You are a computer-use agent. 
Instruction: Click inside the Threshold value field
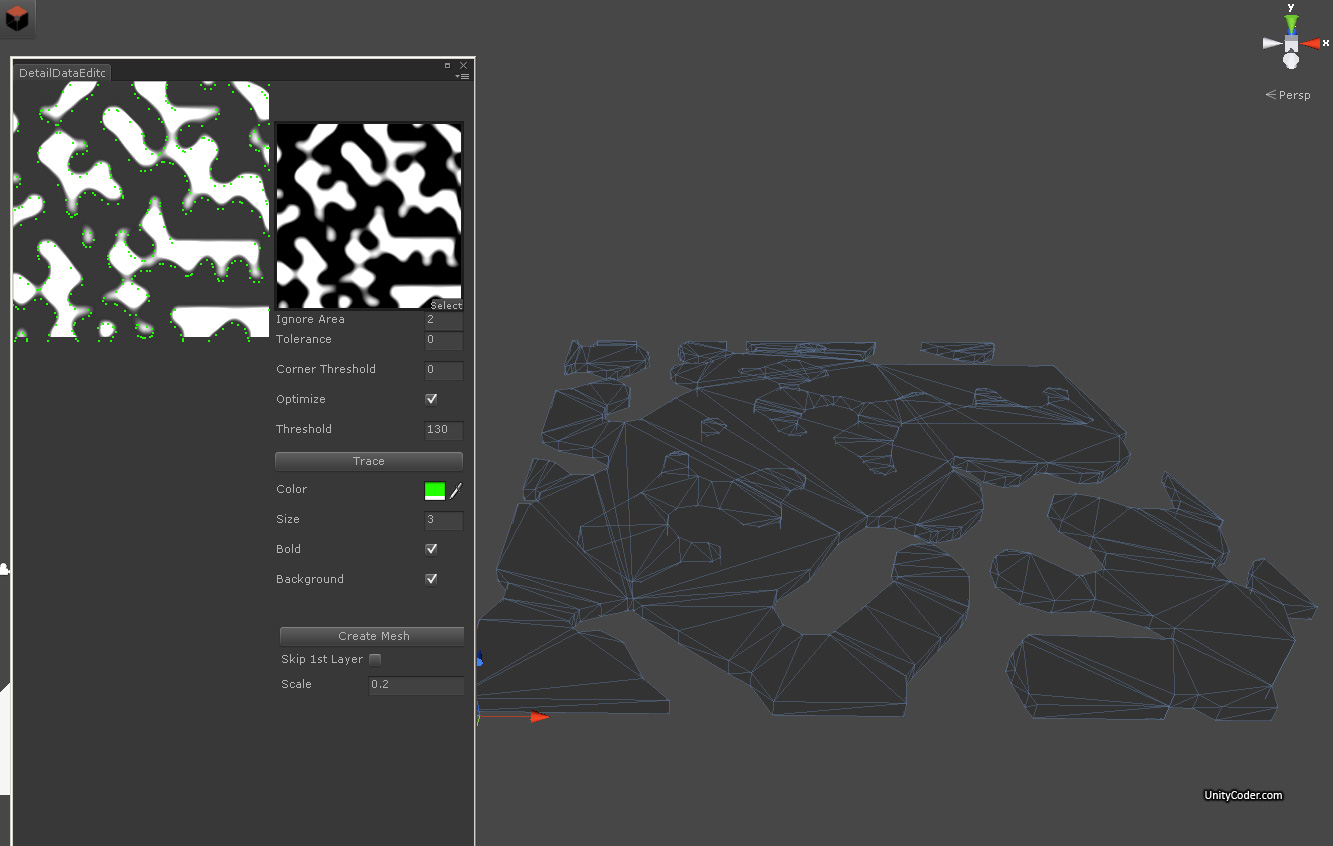[443, 430]
